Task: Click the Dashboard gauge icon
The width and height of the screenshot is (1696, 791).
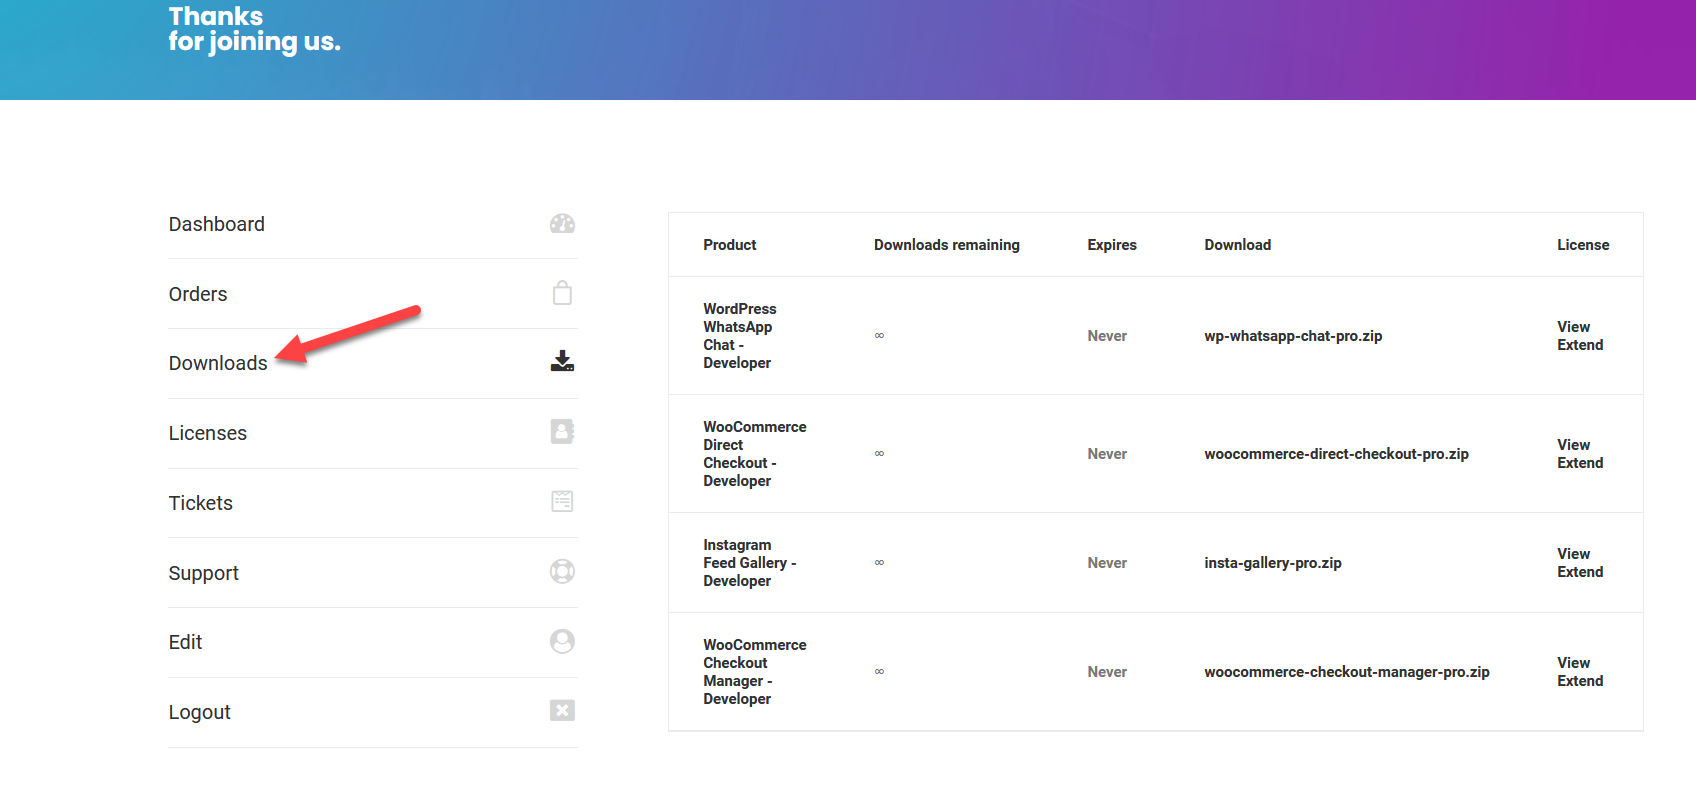Action: [x=562, y=224]
